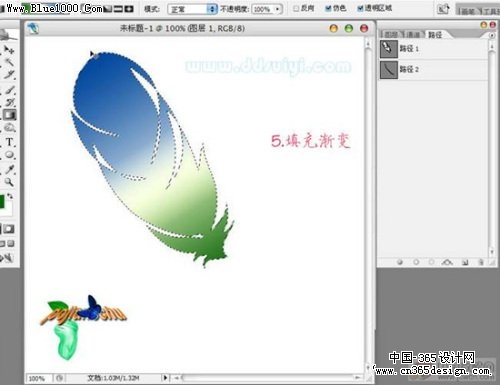Click the green foreground color swatch

click(x=2, y=202)
